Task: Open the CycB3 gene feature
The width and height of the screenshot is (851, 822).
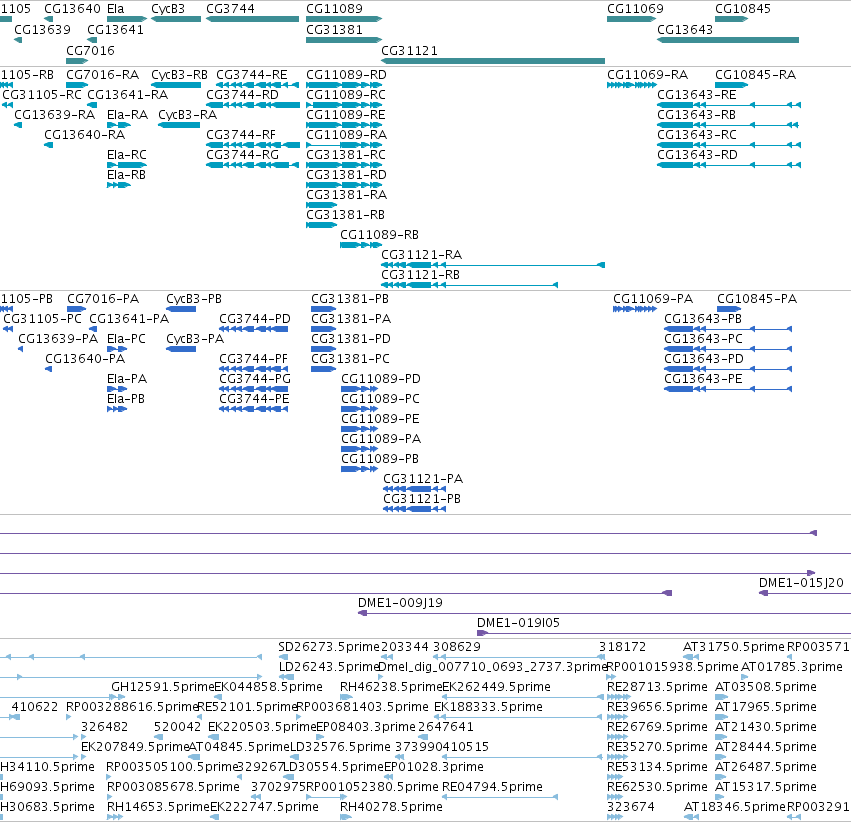Action: click(176, 19)
